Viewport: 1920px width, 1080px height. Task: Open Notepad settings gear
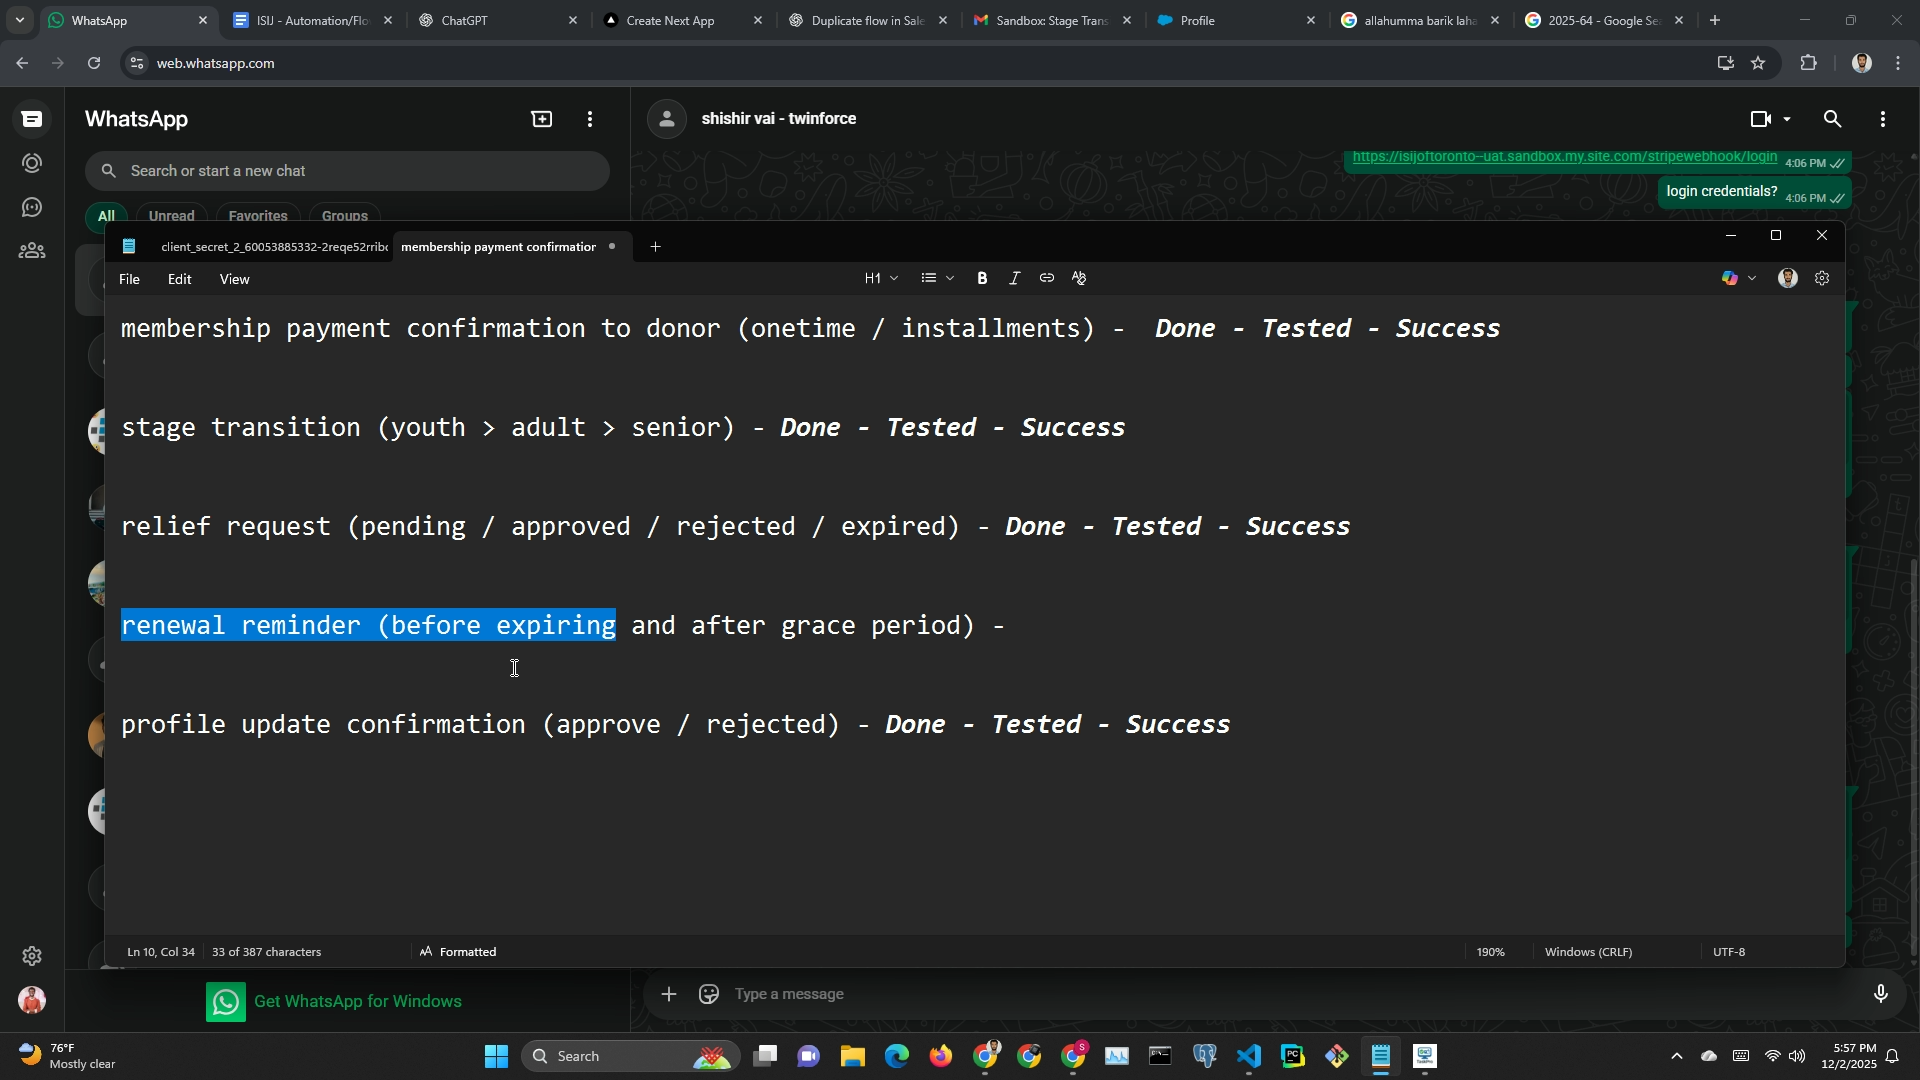point(1822,279)
